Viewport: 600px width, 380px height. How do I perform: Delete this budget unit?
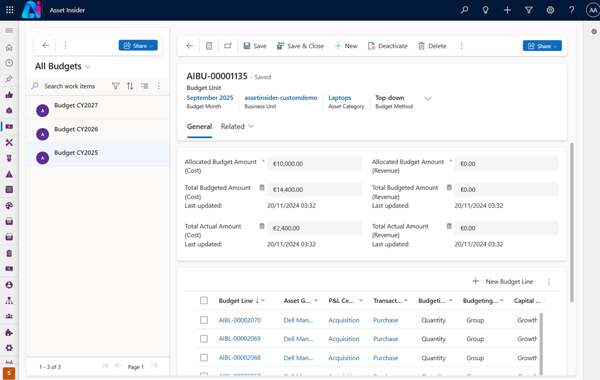(x=432, y=46)
